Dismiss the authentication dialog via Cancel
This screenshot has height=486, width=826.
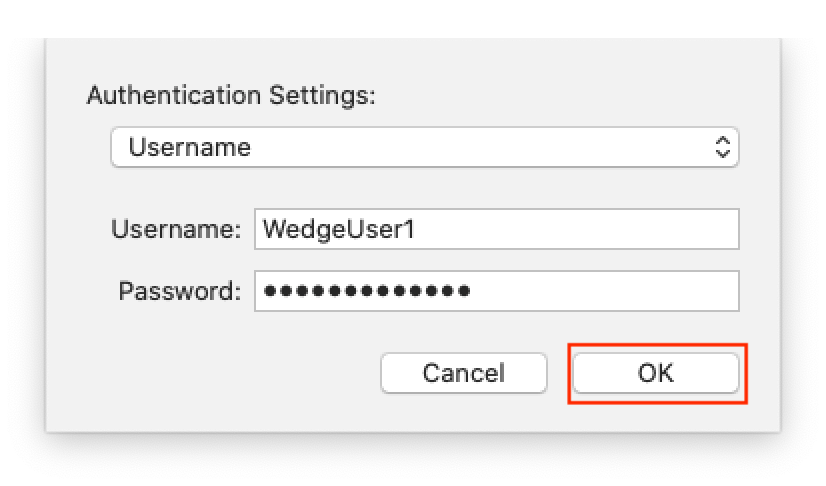tap(463, 373)
